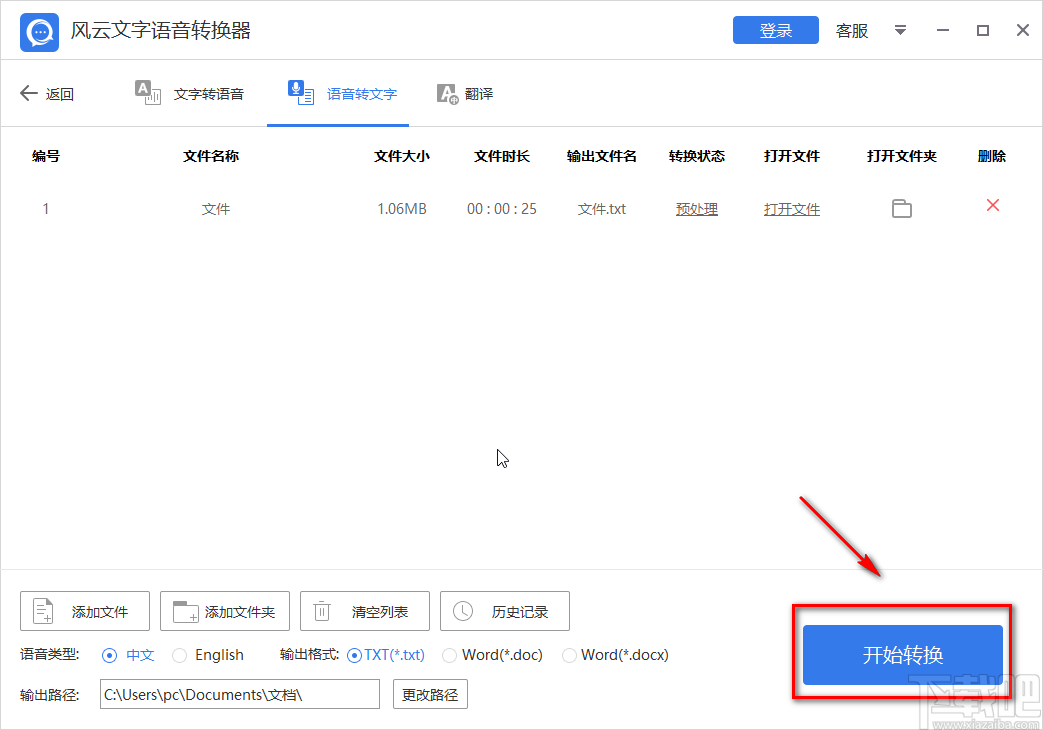Select TXT(*.txt) output format option
Viewport: 1043px width, 730px height.
(354, 655)
